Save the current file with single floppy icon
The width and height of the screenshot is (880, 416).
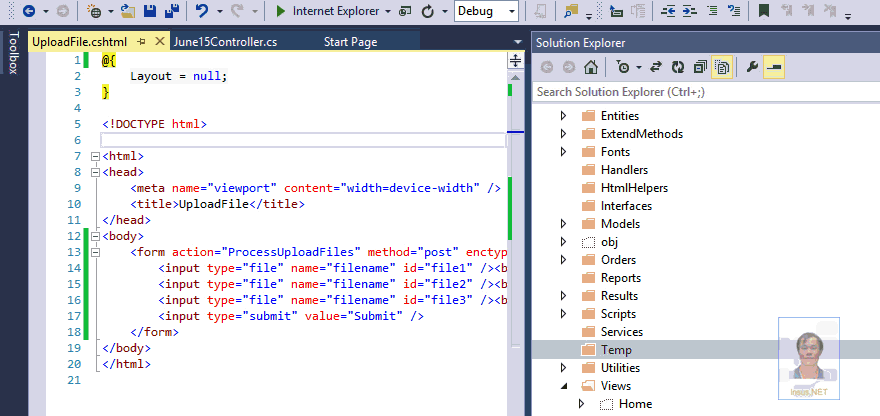150,11
